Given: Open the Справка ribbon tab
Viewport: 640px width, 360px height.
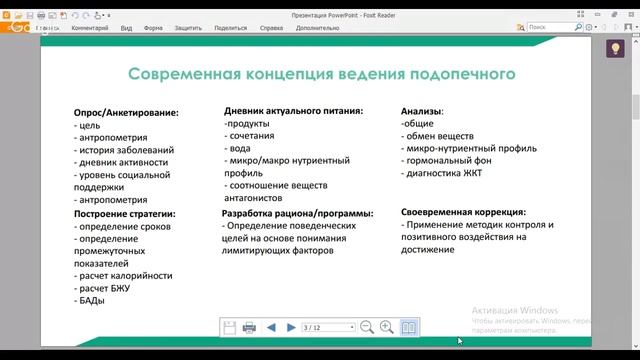Looking at the screenshot, I should point(271,28).
